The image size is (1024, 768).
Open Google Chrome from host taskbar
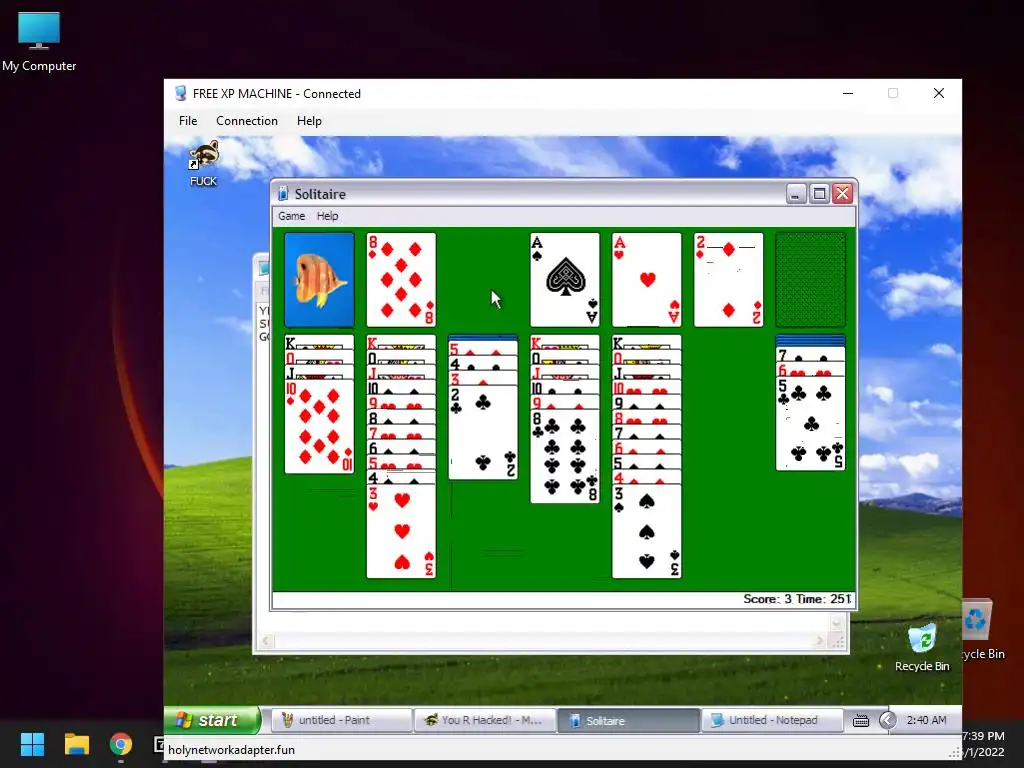(x=121, y=744)
